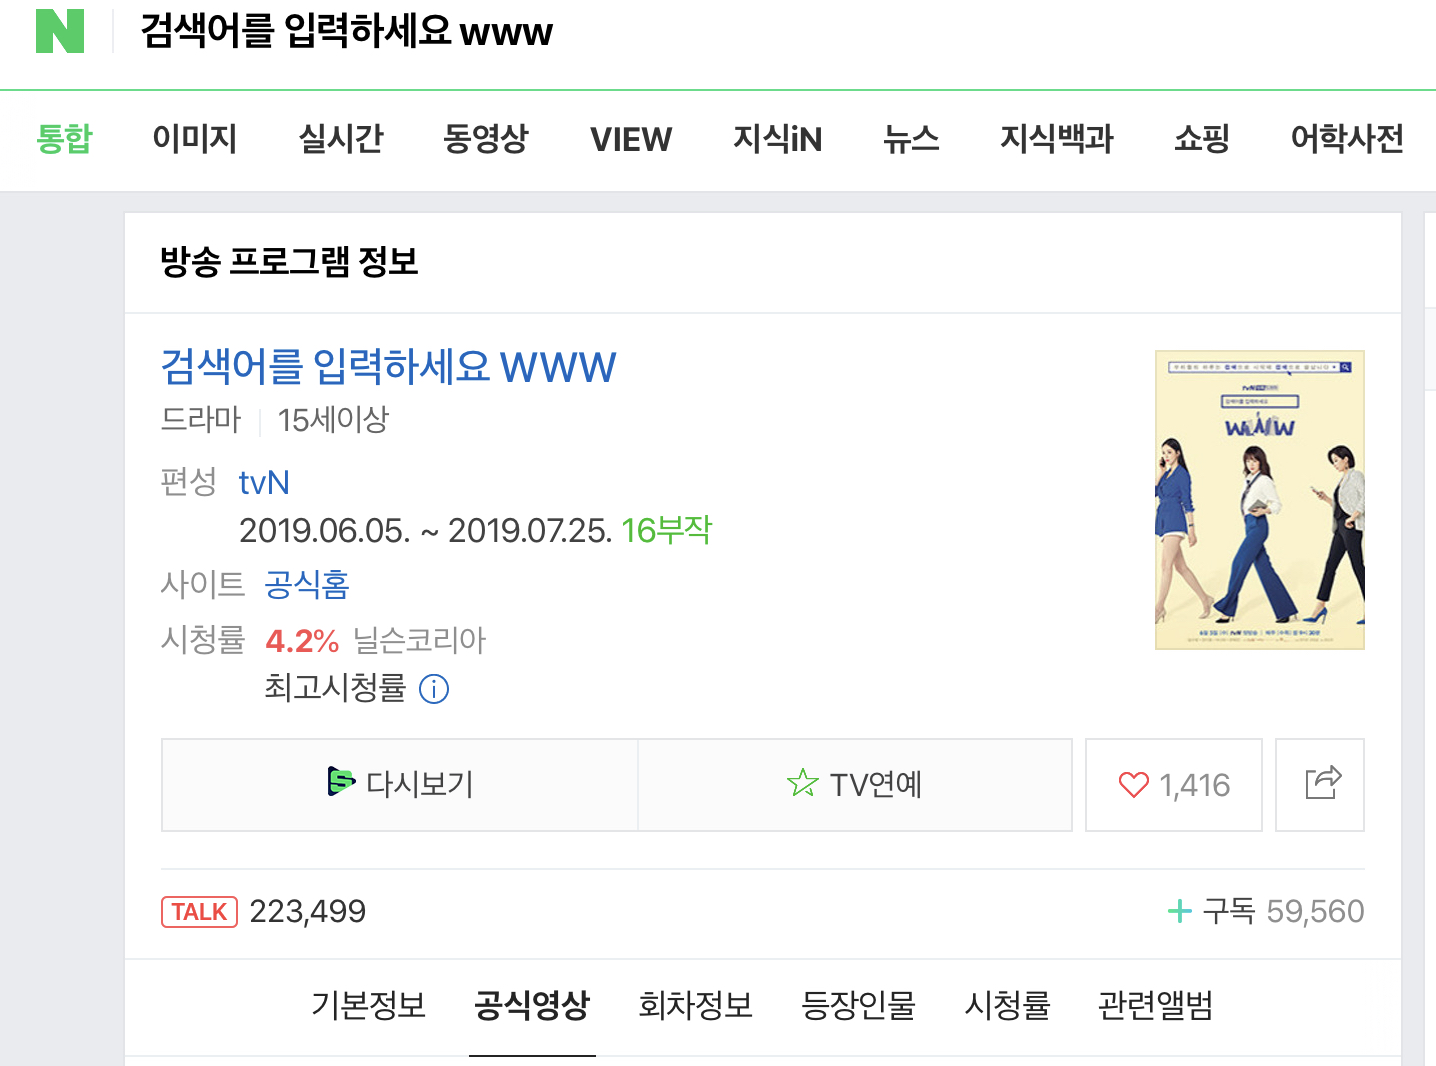This screenshot has height=1066, width=1436.
Task: Switch to the 이미지 search tab
Action: (x=195, y=139)
